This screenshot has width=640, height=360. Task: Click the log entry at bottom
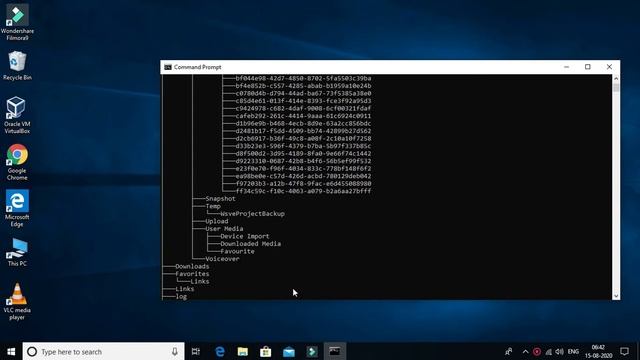click(x=181, y=297)
